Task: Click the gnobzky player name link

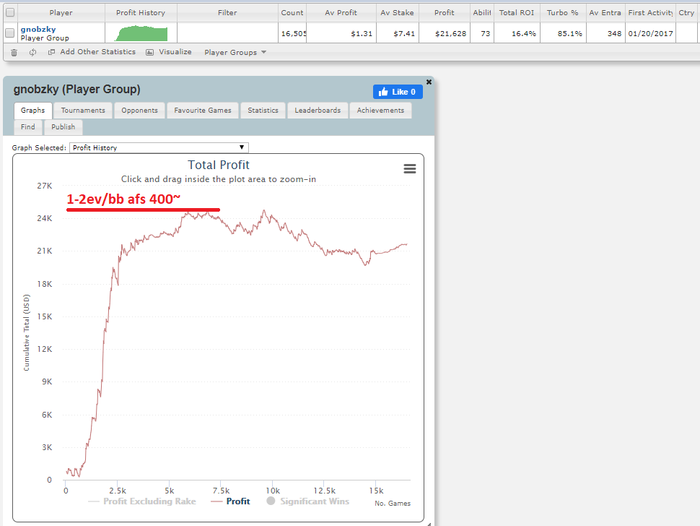Action: 38,29
